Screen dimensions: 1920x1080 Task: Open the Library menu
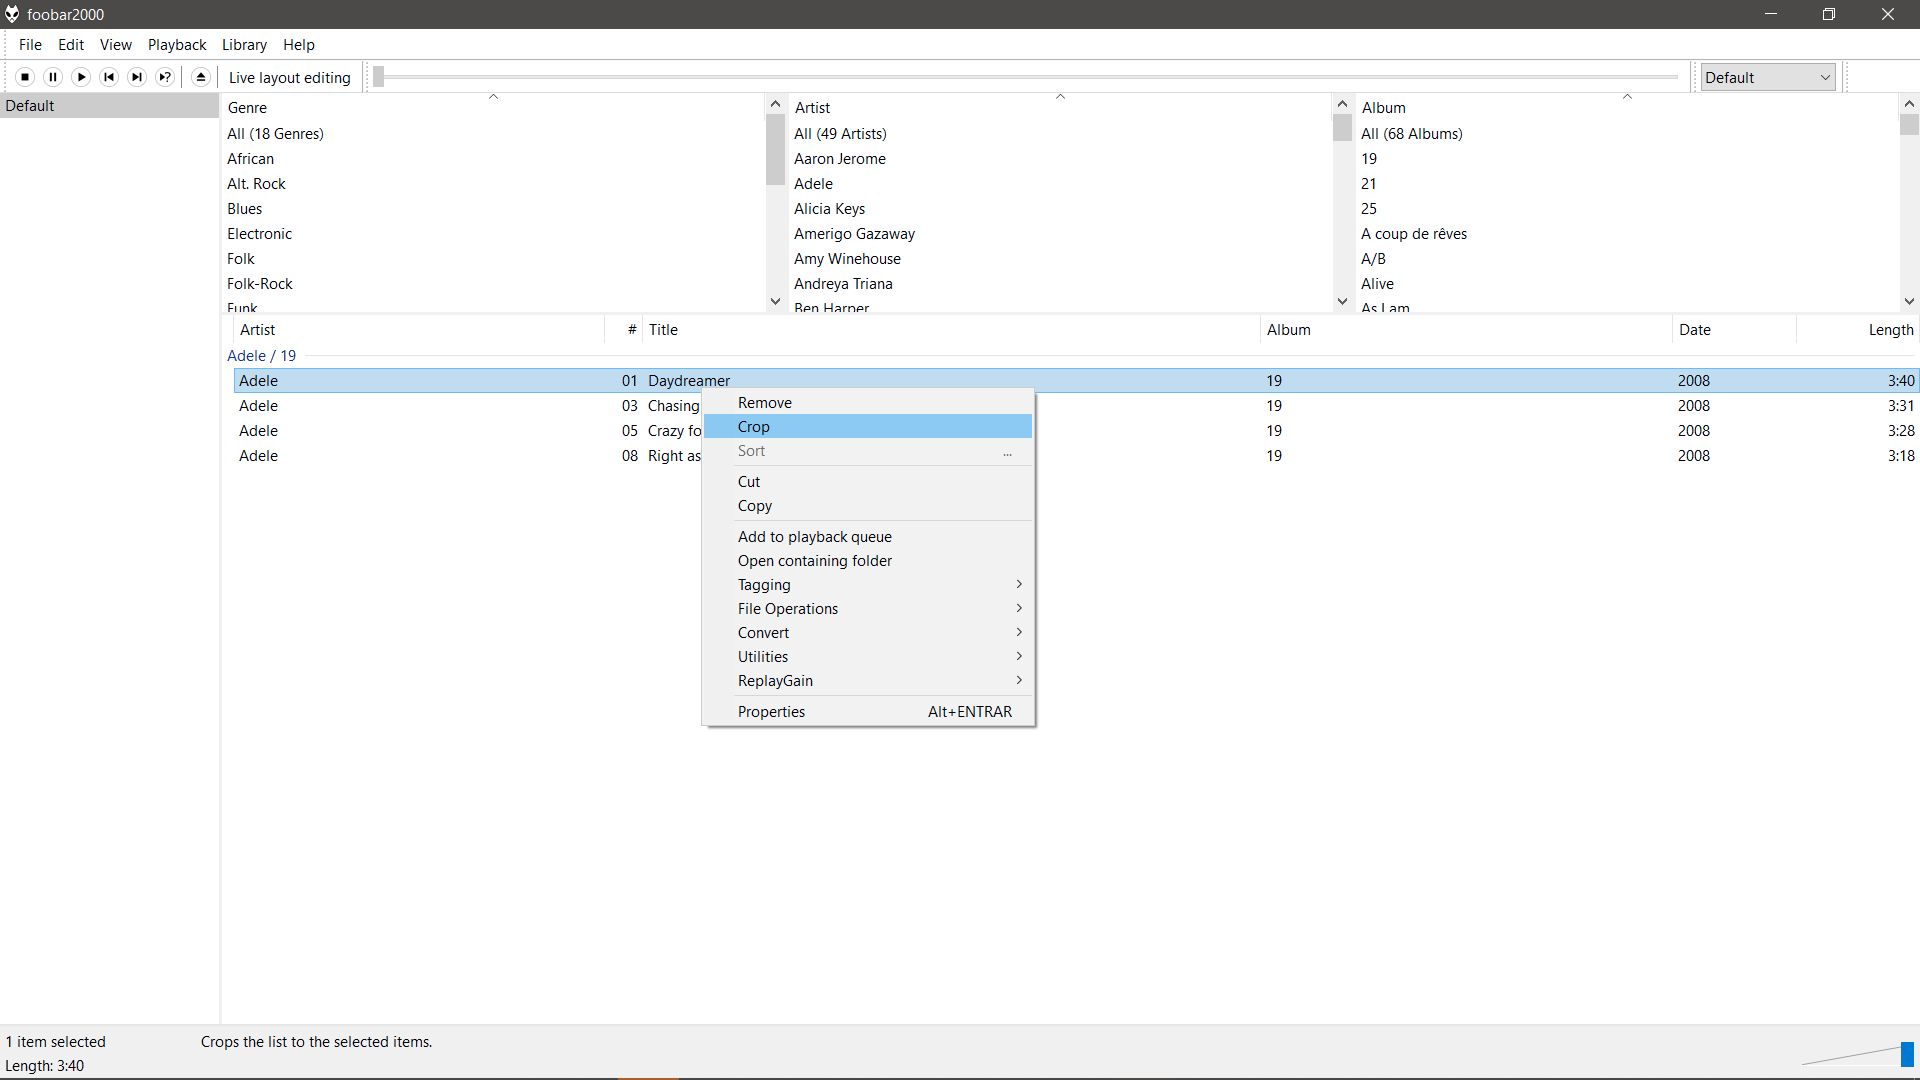(244, 44)
